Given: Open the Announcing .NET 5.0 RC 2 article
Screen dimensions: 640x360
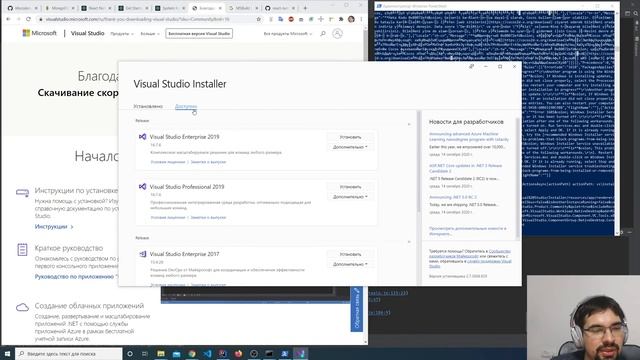Looking at the screenshot, I should [x=453, y=197].
